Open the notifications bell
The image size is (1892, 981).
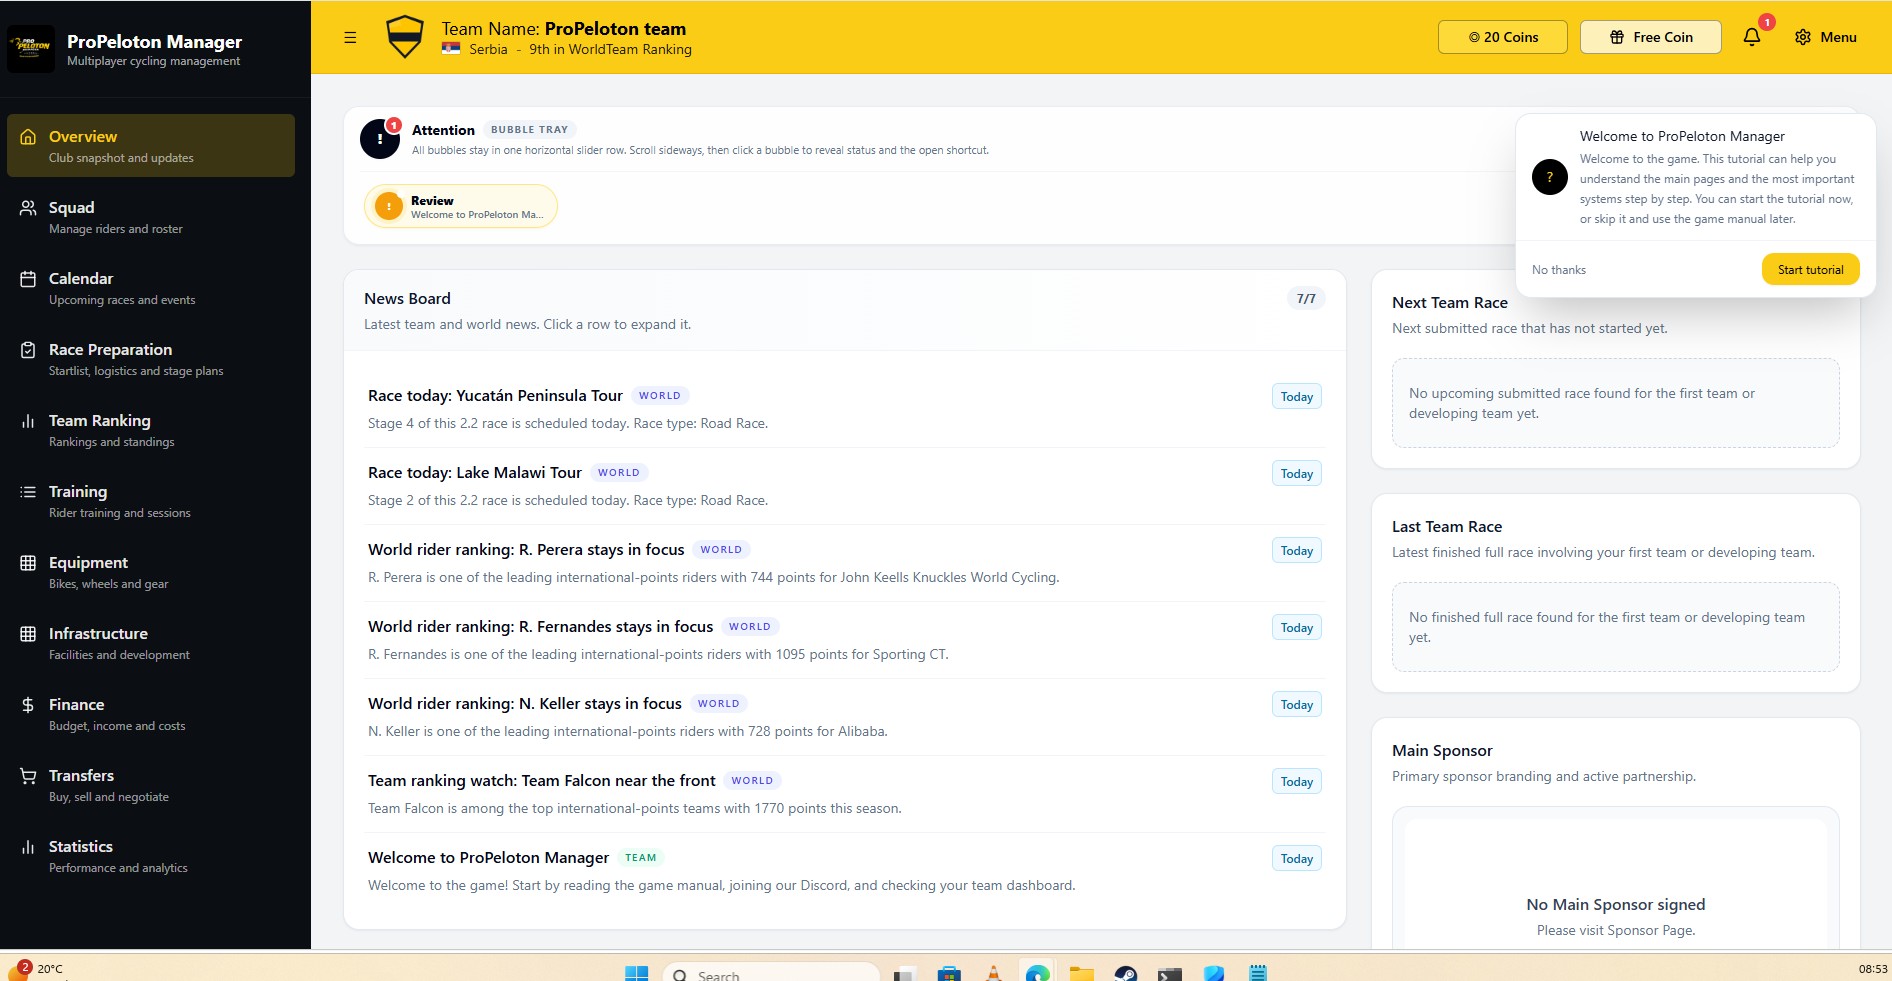coord(1752,37)
